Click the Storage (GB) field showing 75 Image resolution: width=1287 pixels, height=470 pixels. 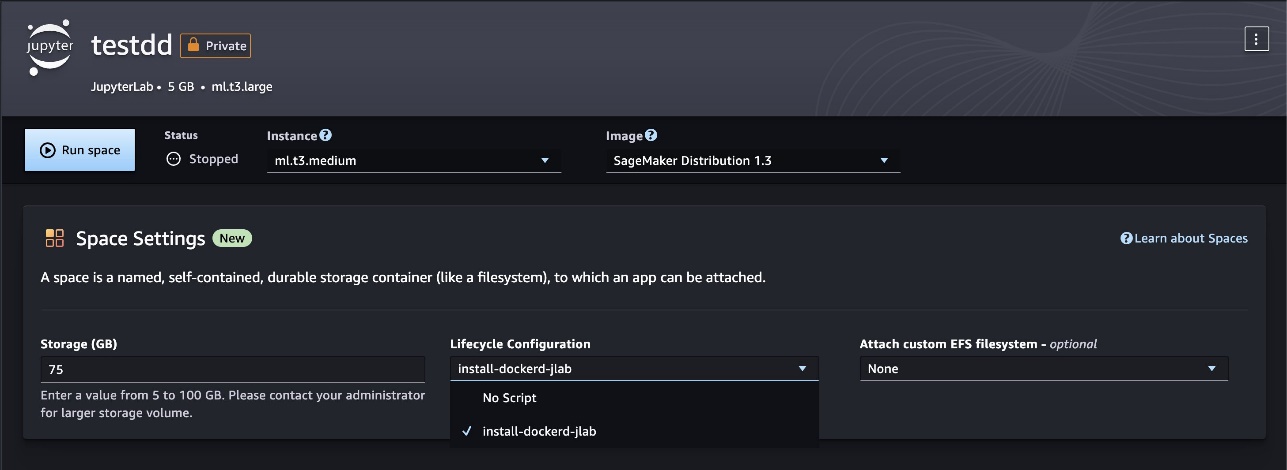233,369
